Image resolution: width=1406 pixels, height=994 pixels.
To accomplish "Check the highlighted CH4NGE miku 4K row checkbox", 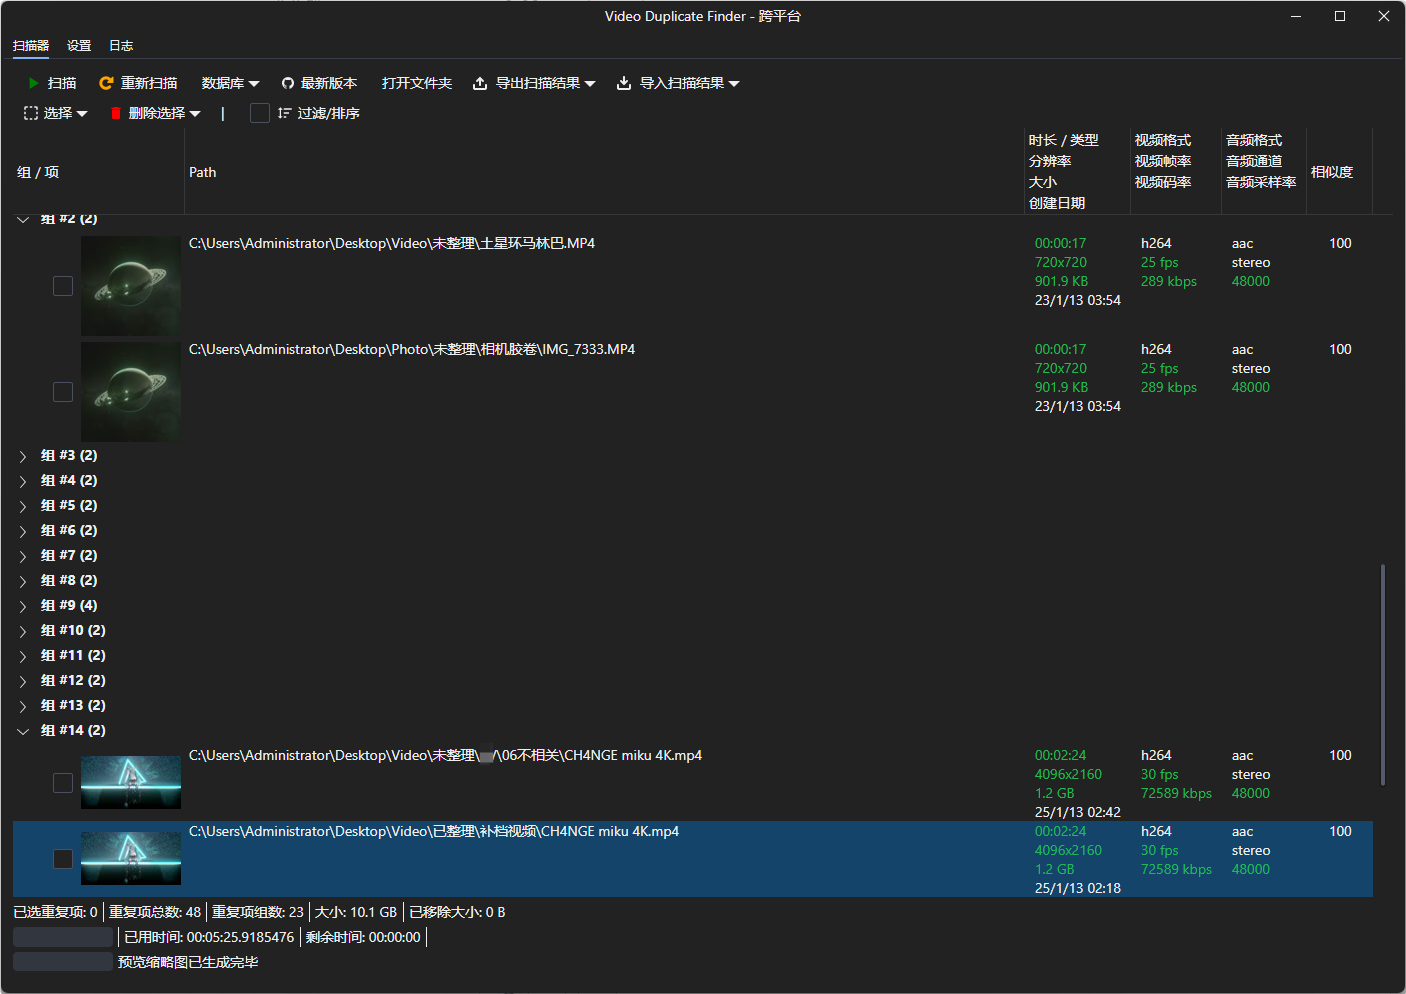I will coord(63,859).
